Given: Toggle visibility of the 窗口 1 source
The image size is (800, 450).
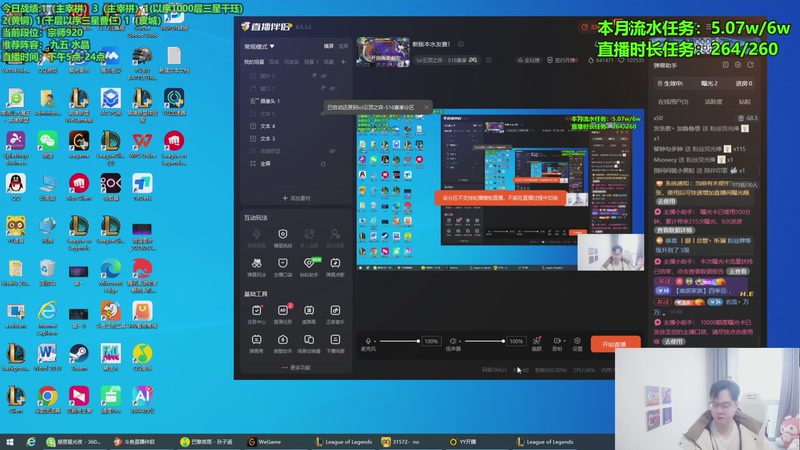Looking at the screenshot, I should click(x=332, y=88).
